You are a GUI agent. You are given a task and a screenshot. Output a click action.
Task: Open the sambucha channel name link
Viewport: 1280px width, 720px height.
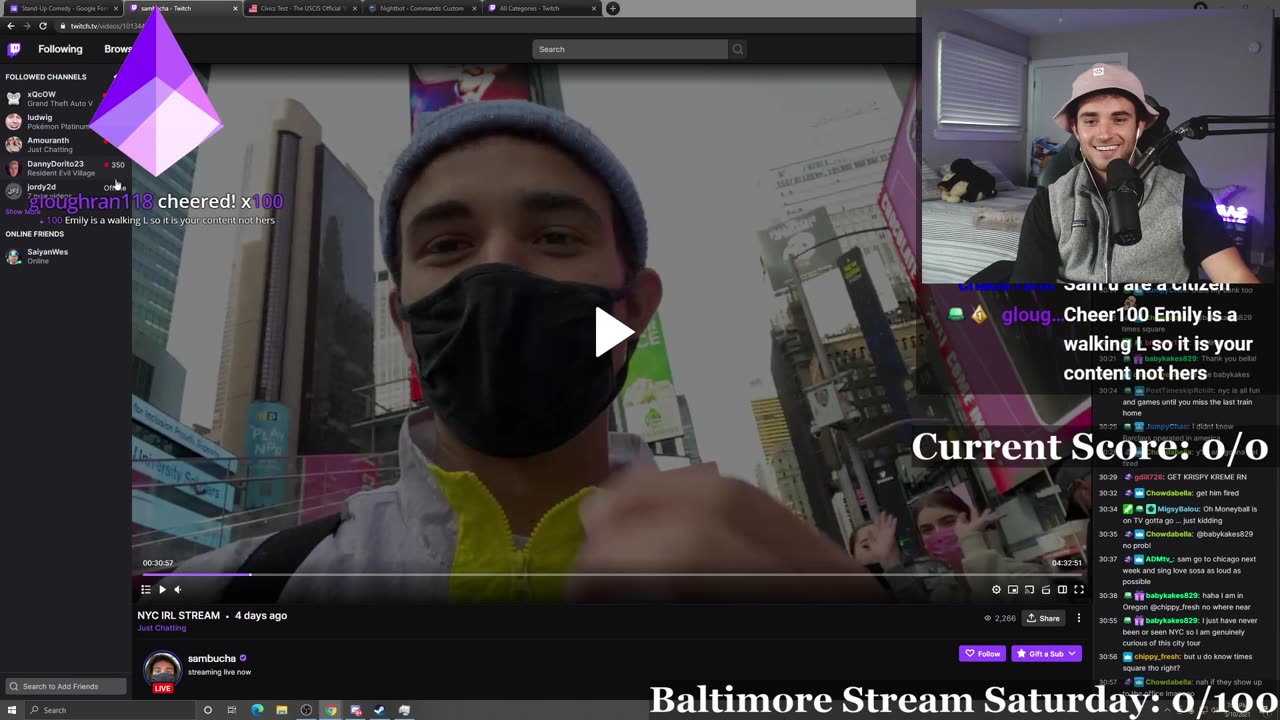(x=212, y=658)
